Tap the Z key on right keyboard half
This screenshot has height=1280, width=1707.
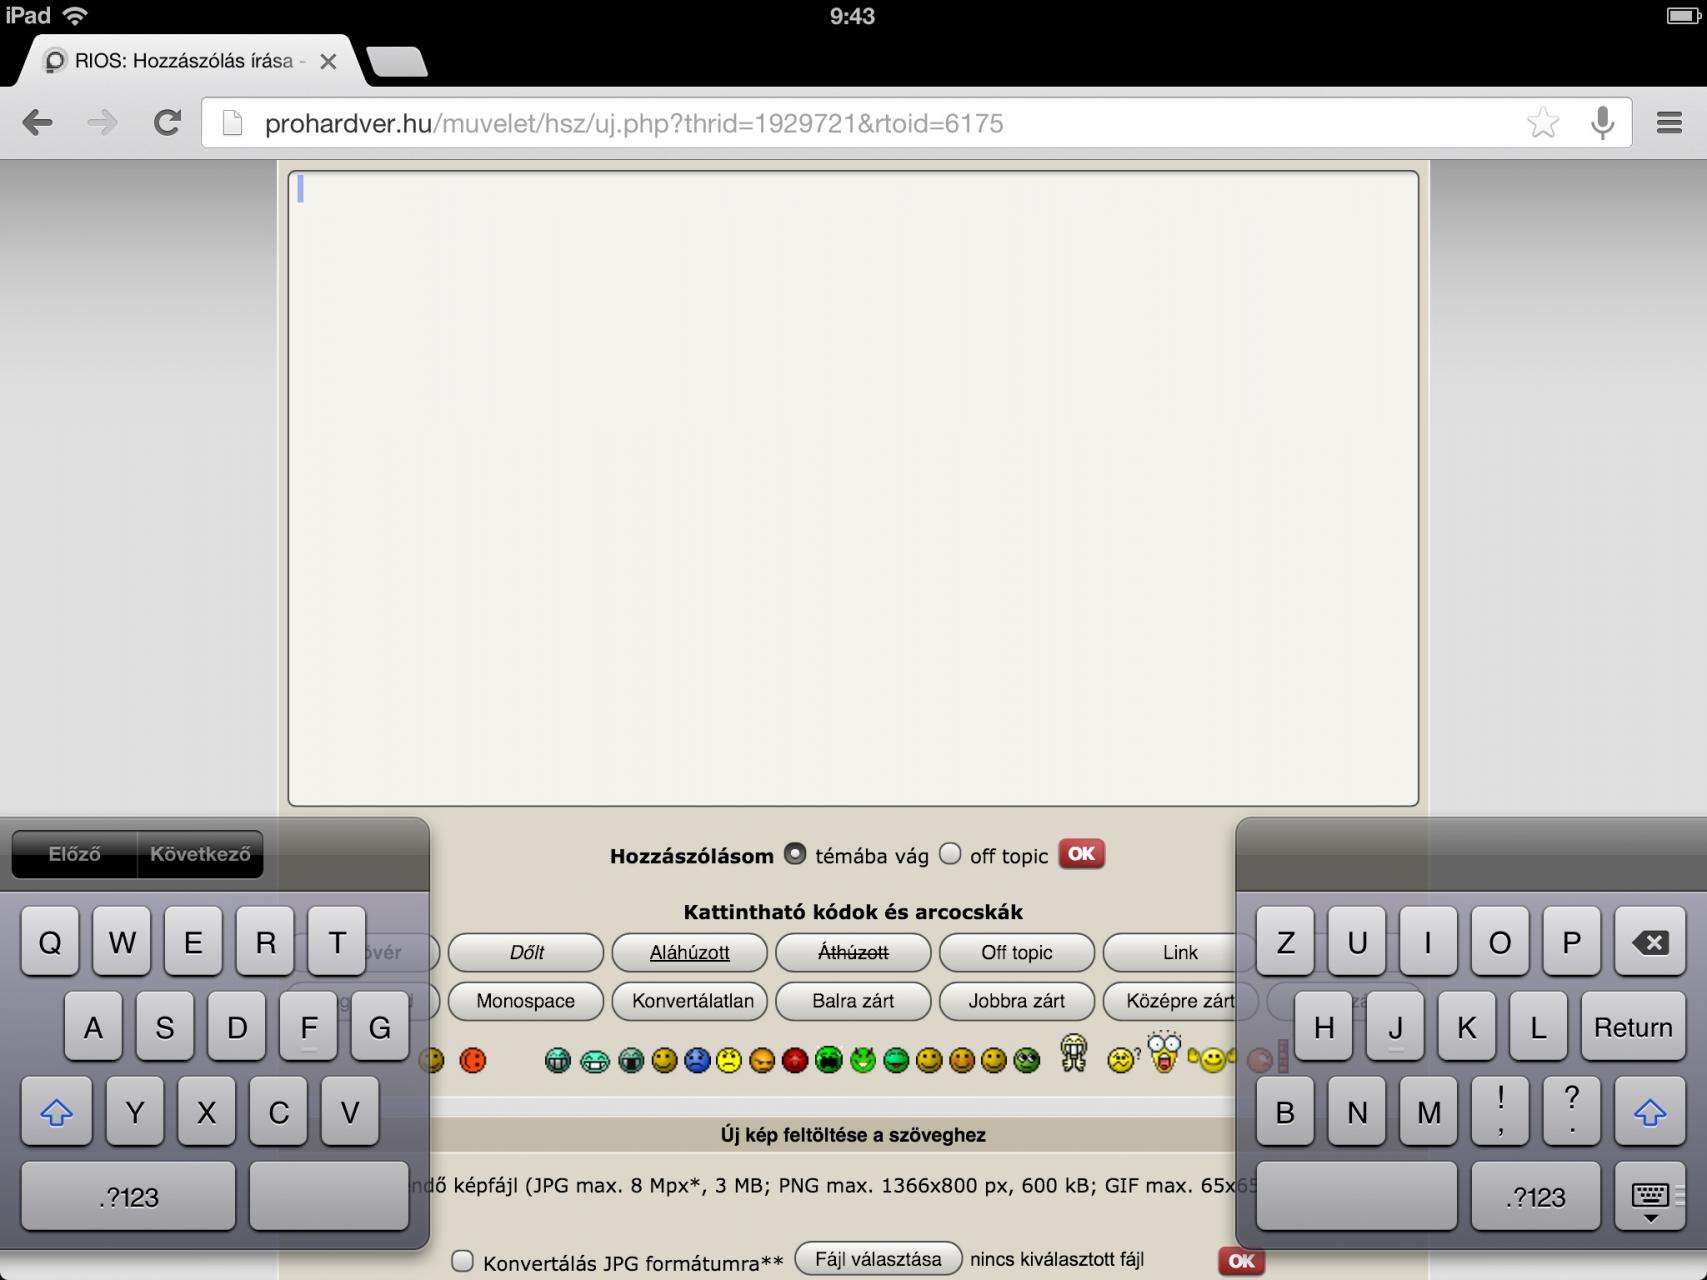coord(1285,942)
